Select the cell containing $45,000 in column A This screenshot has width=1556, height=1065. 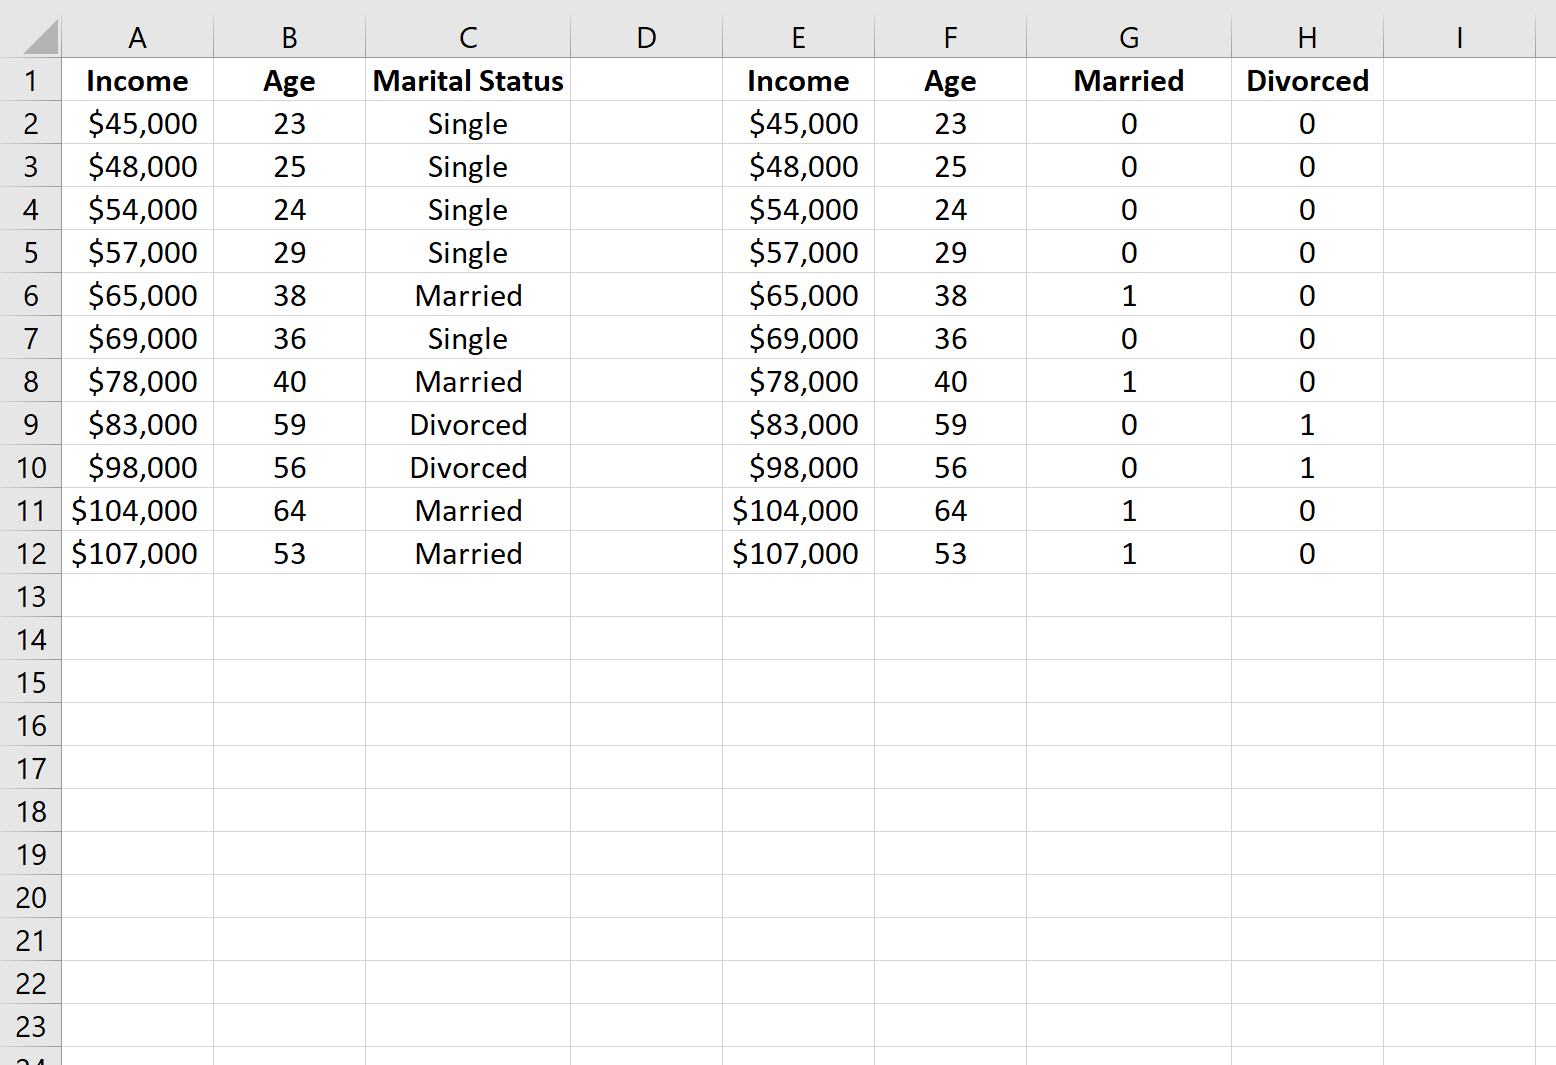[137, 123]
